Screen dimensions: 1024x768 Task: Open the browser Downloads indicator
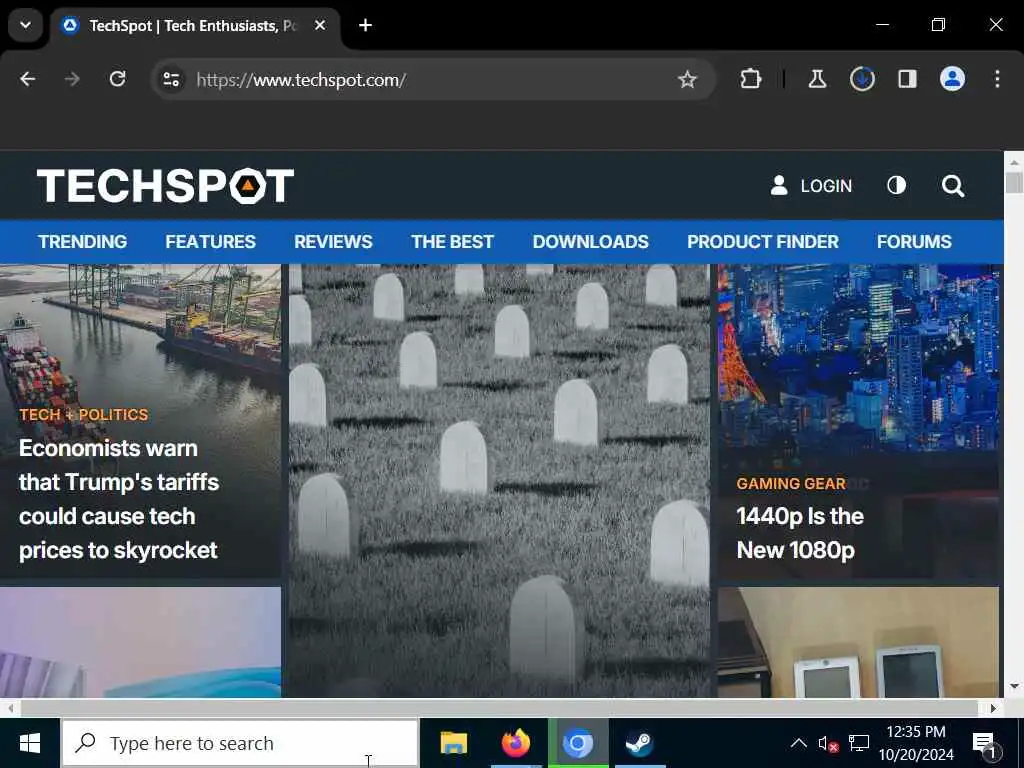[x=862, y=80]
